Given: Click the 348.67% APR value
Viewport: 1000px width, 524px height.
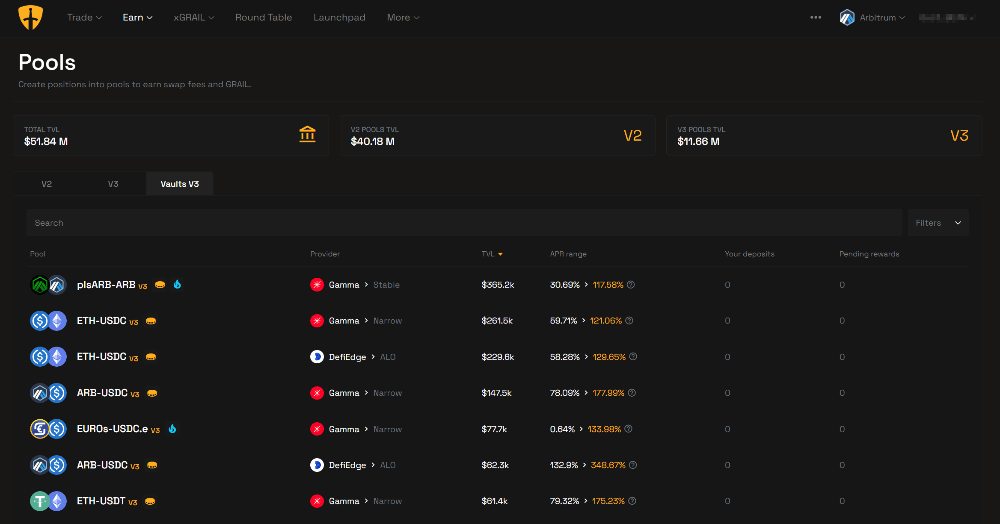Looking at the screenshot, I should (608, 465).
